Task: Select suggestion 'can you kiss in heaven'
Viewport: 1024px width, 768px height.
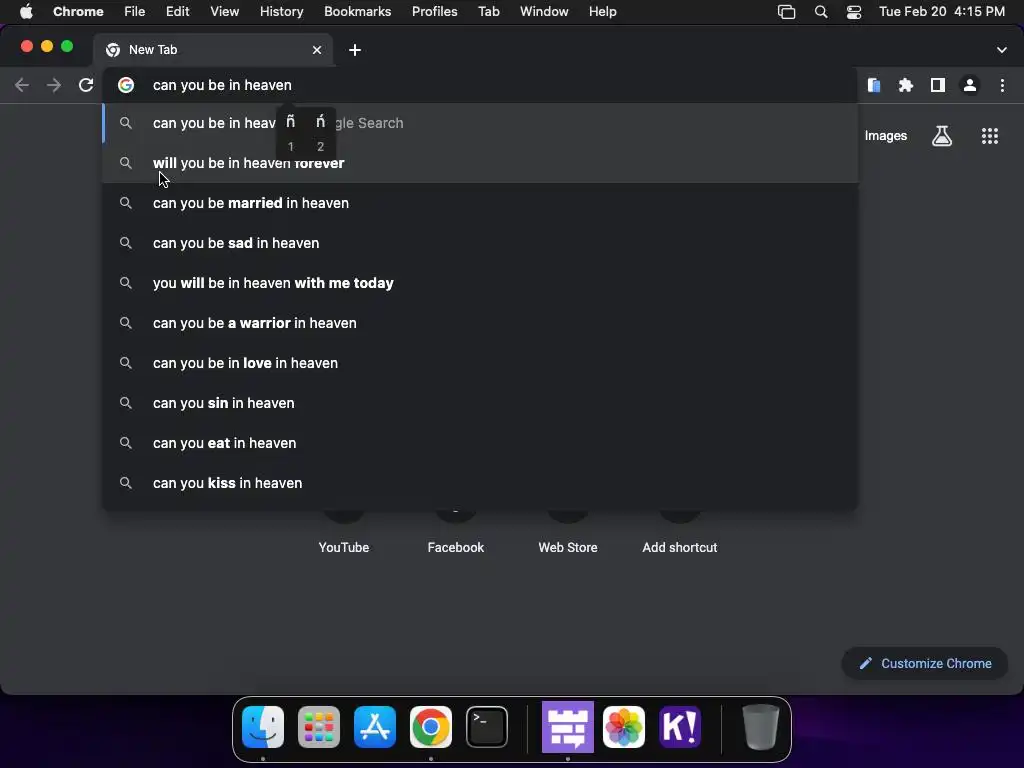Action: click(480, 483)
